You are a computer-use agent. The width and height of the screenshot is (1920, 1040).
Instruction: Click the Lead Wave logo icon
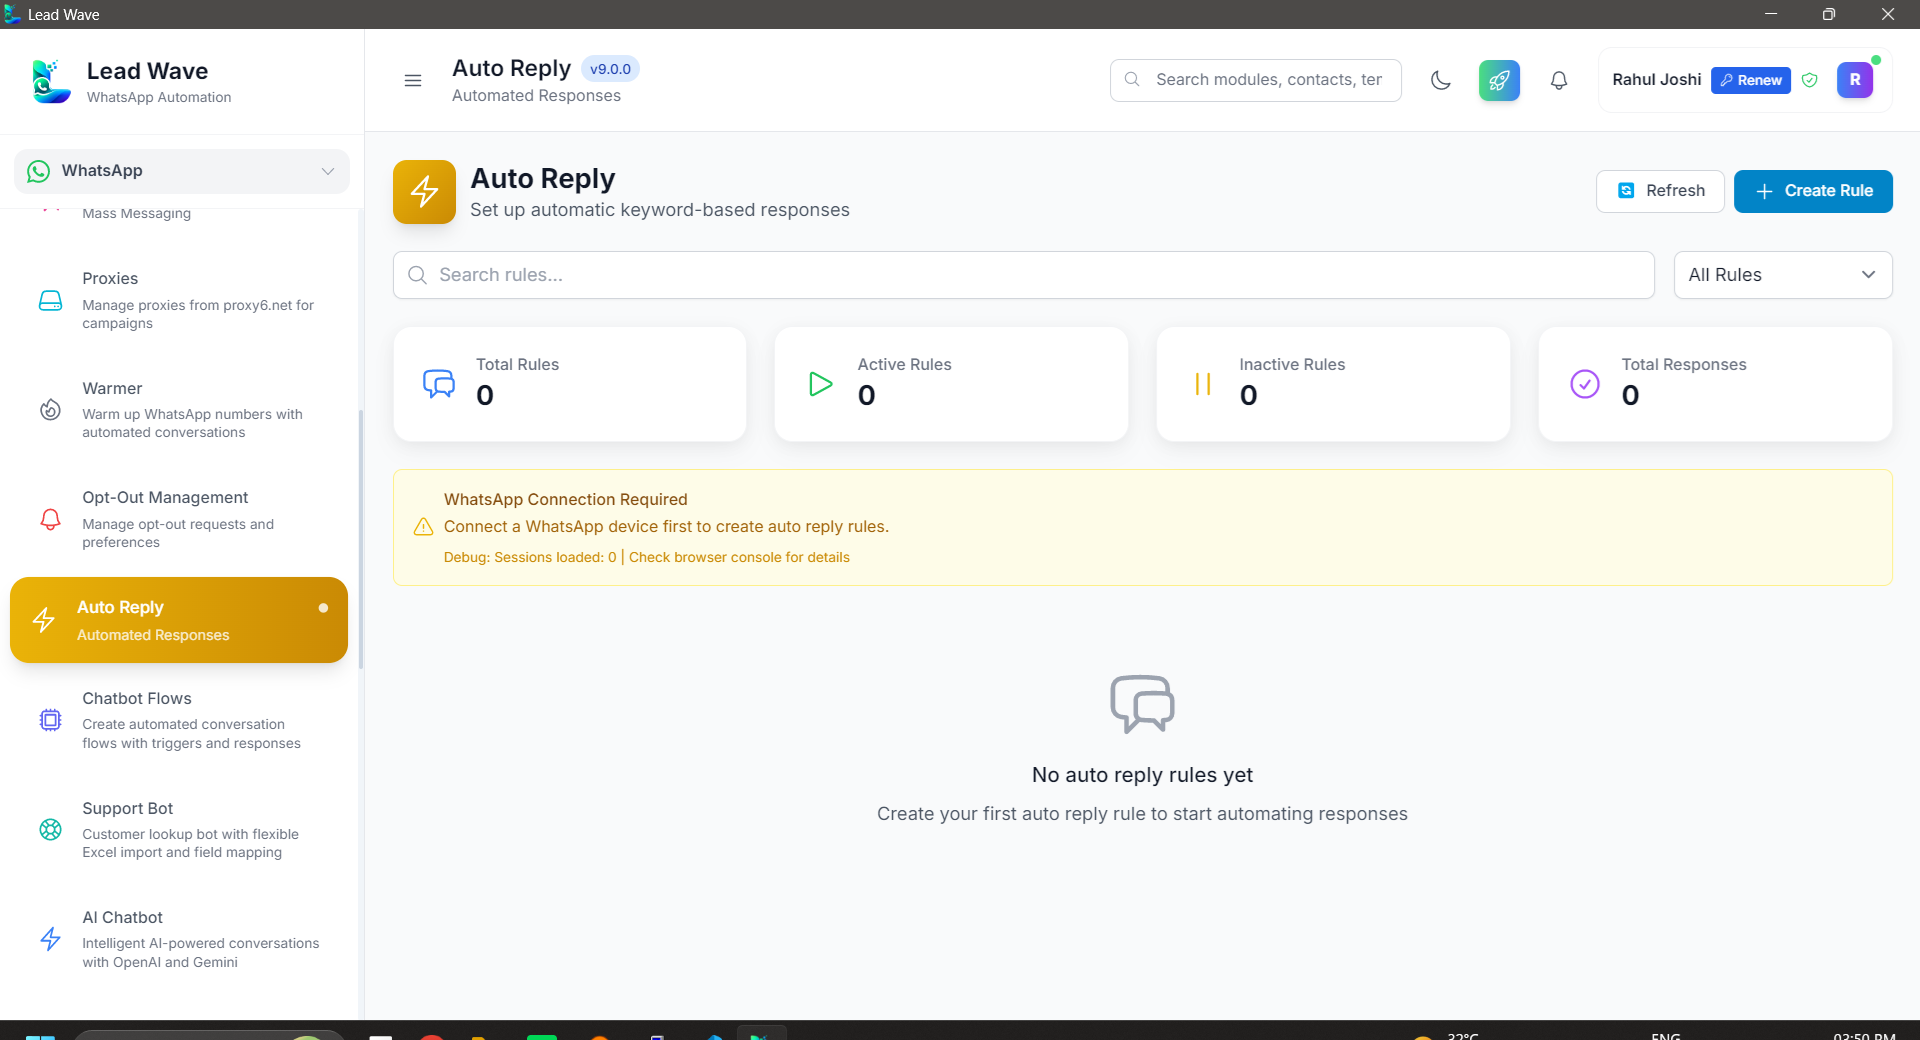[50, 81]
